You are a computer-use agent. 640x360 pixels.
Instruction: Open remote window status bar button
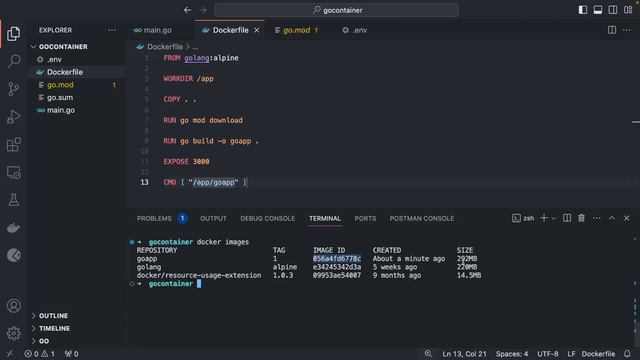point(10,354)
